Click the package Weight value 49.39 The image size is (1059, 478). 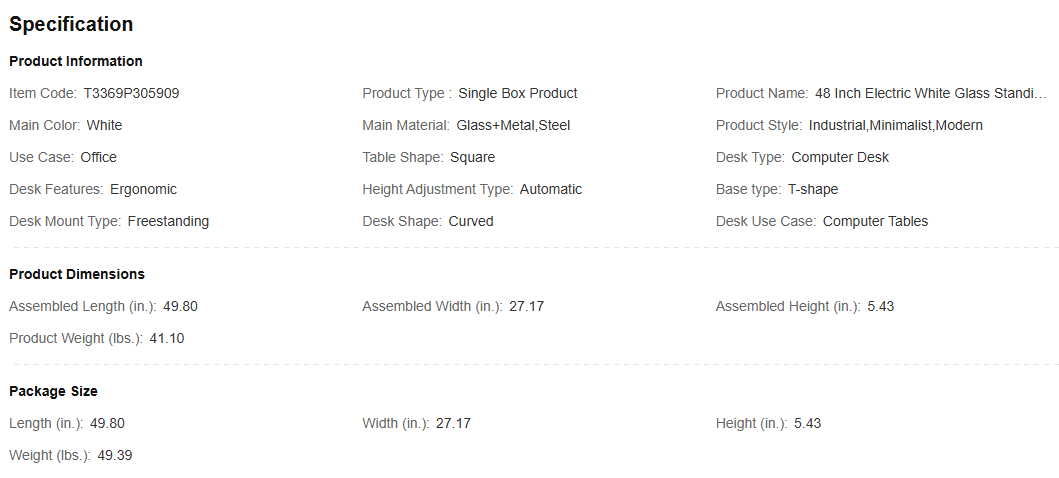pos(115,455)
